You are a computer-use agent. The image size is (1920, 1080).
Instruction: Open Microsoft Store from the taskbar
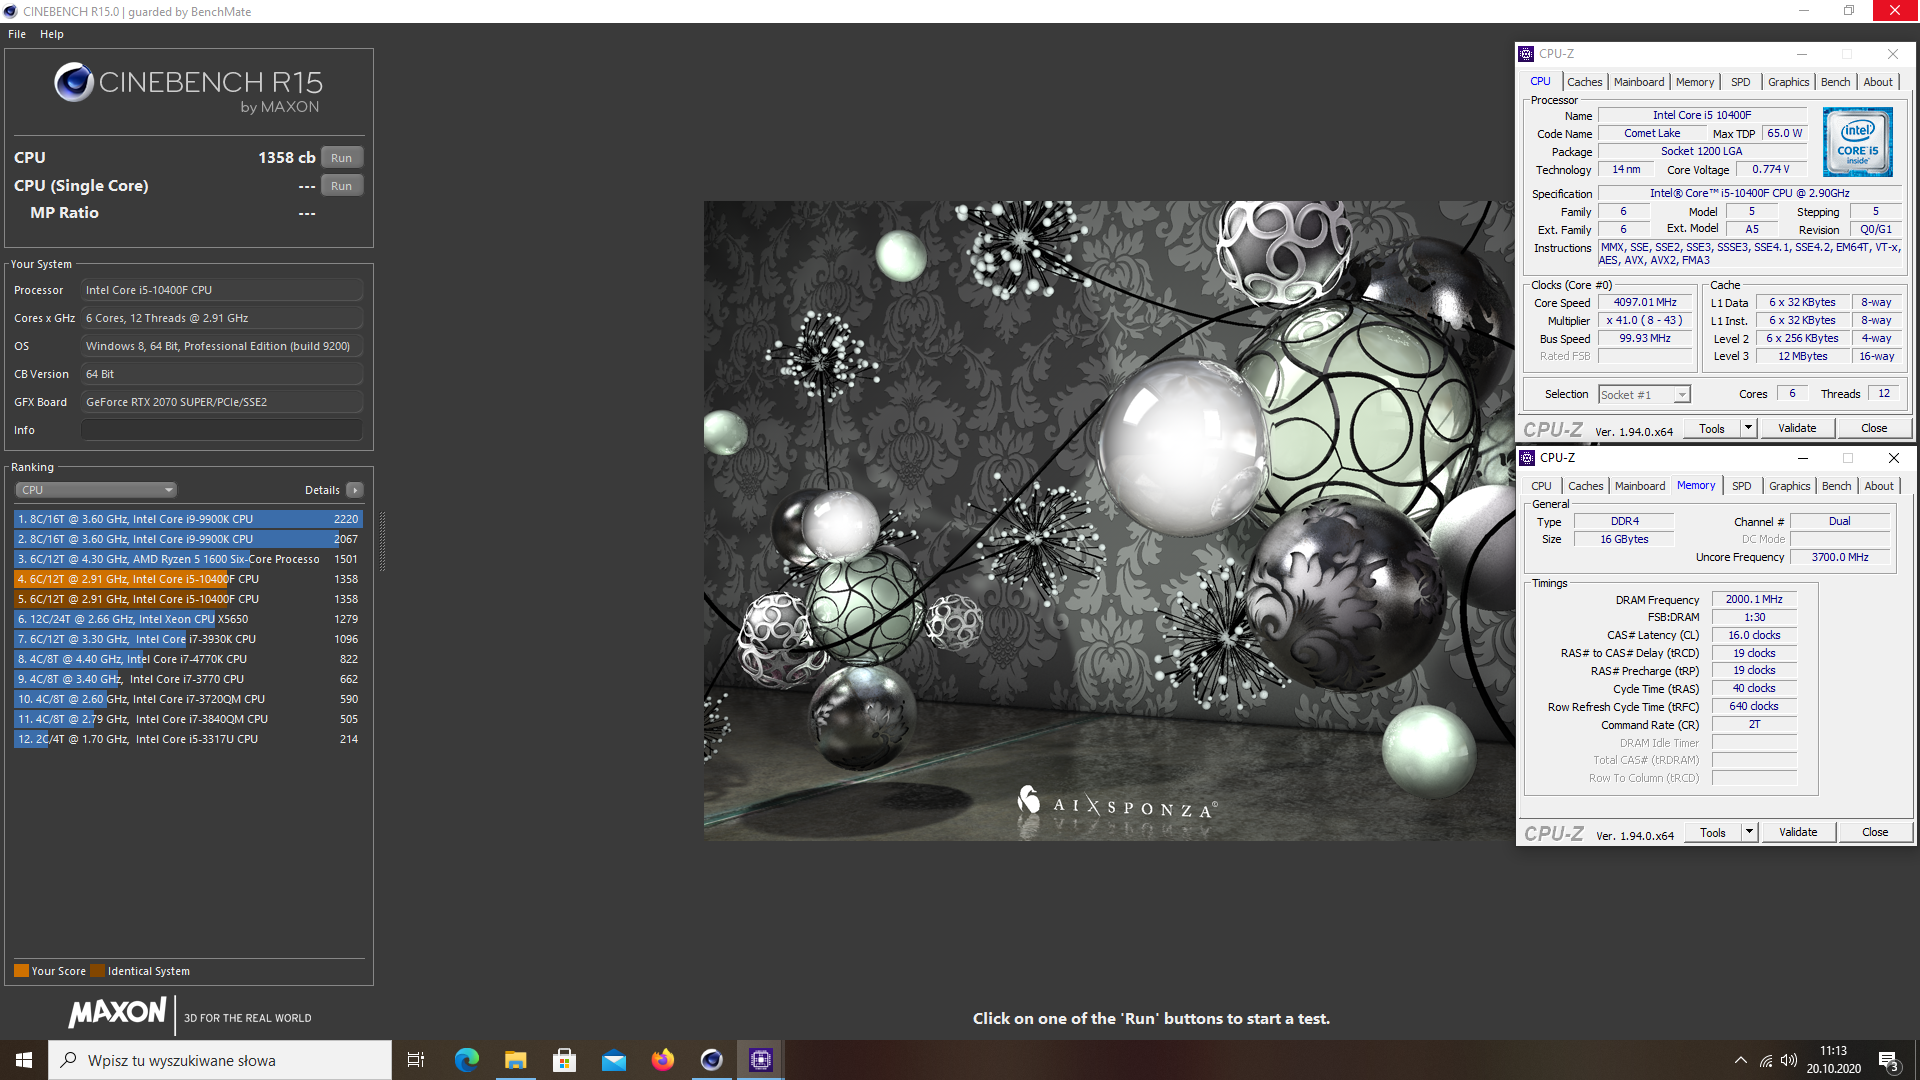click(564, 1060)
